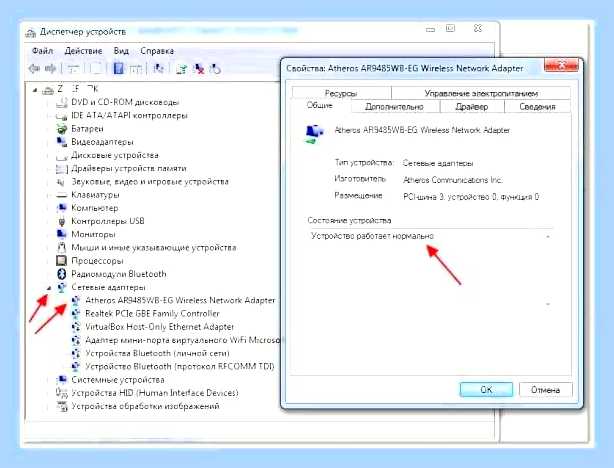Select the Системные устройства category

(117, 379)
